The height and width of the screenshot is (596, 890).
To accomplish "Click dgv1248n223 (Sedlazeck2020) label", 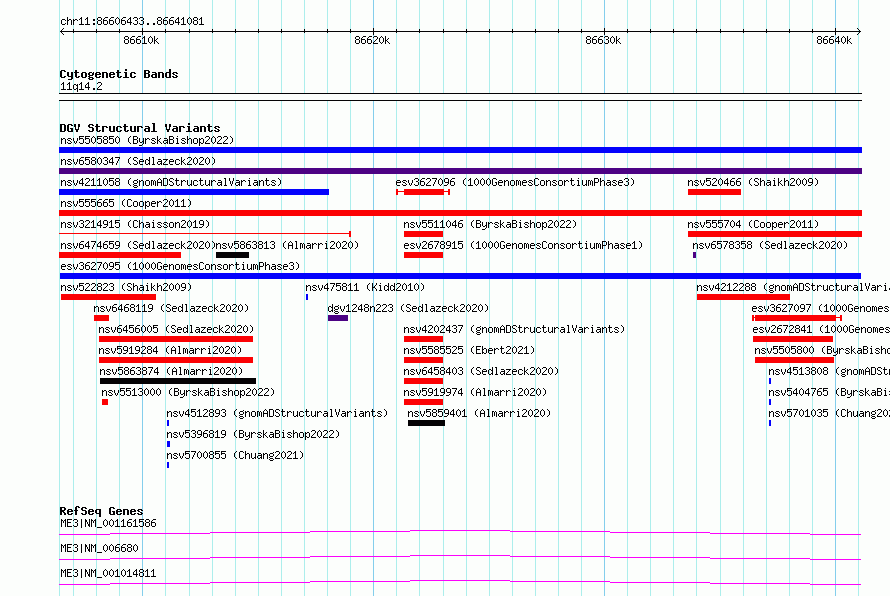I will click(x=408, y=308).
